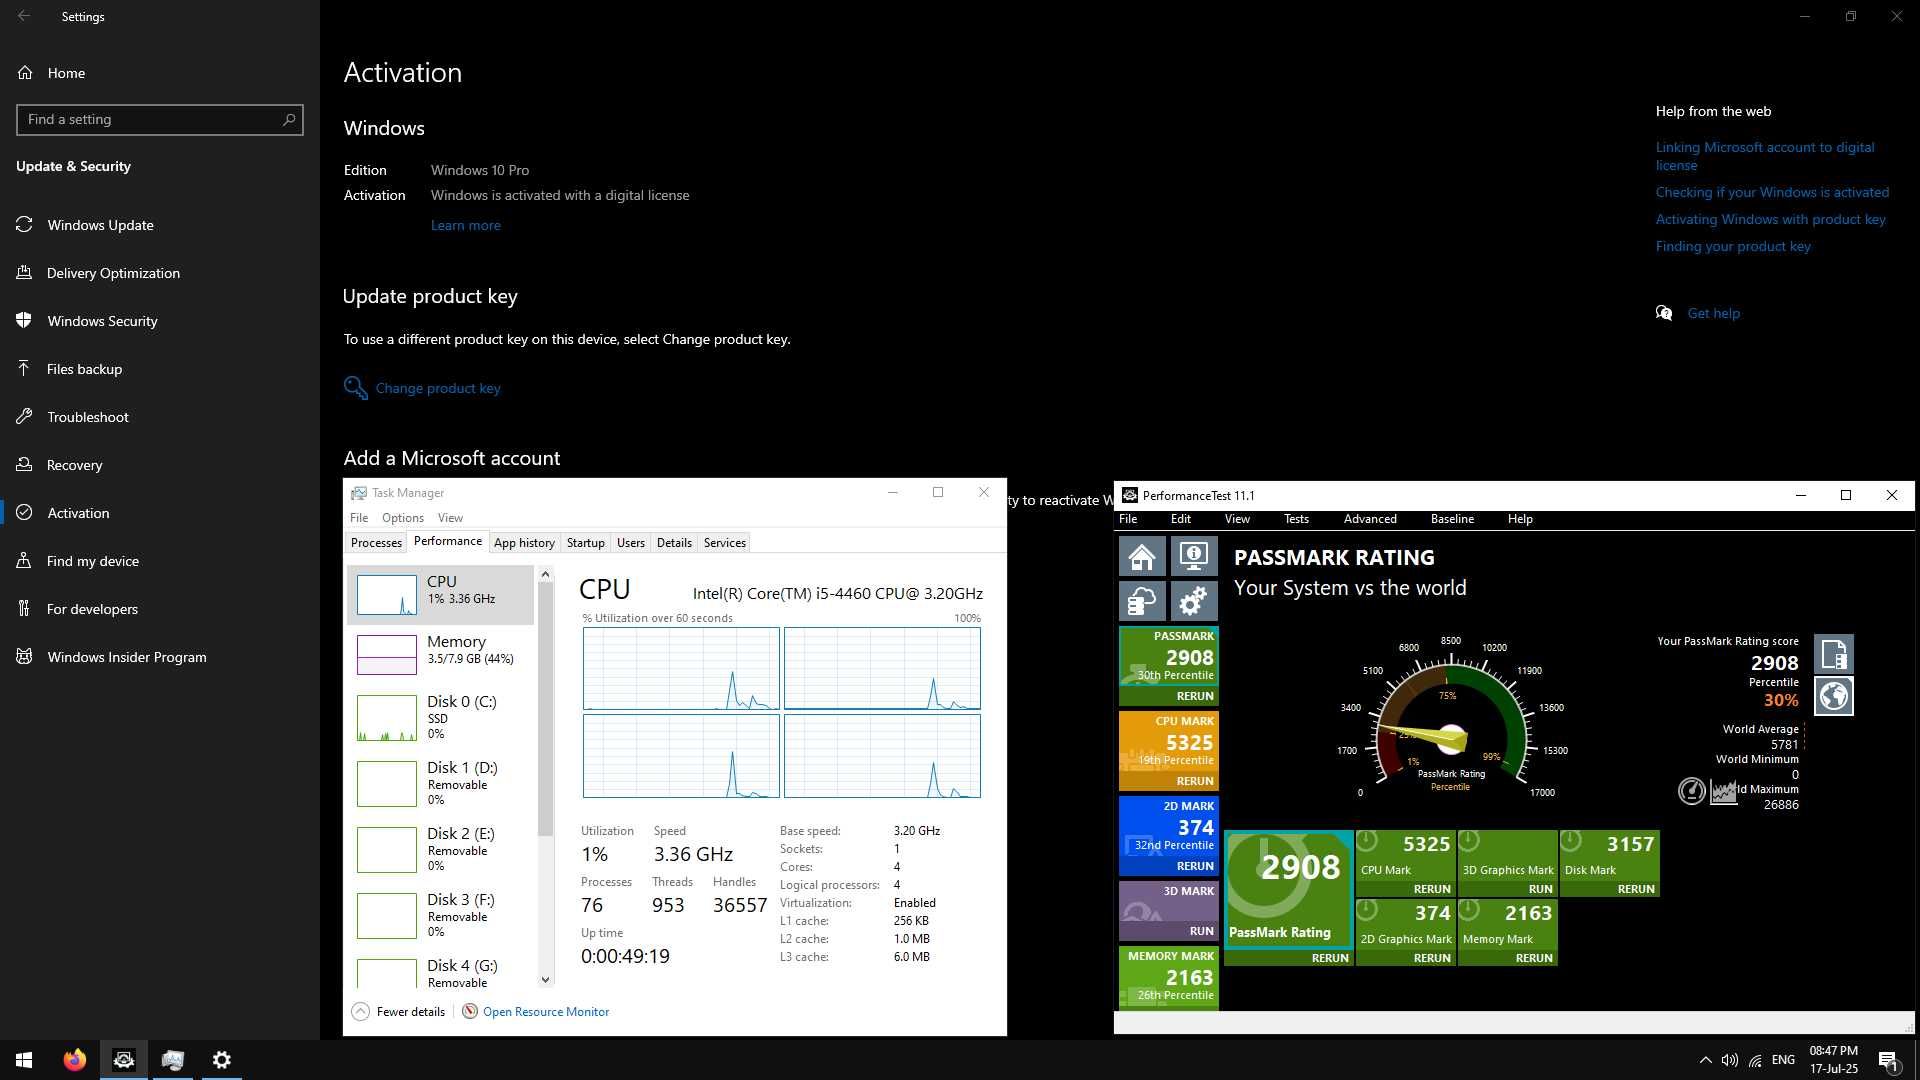This screenshot has width=1920, height=1080.
Task: Switch to the Users tab
Action: point(630,542)
